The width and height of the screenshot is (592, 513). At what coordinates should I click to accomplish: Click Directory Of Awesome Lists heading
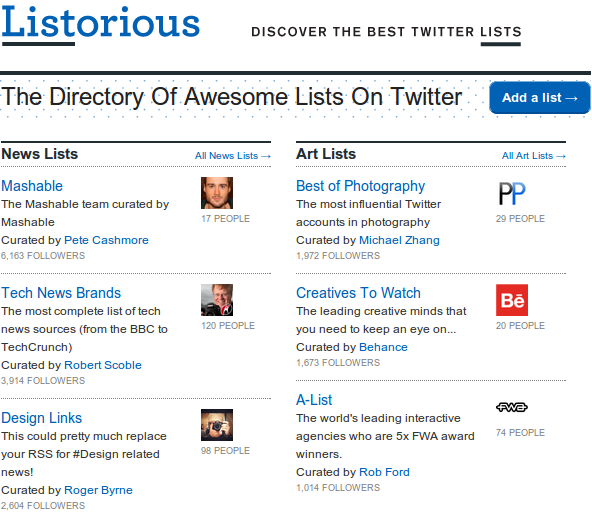click(232, 97)
